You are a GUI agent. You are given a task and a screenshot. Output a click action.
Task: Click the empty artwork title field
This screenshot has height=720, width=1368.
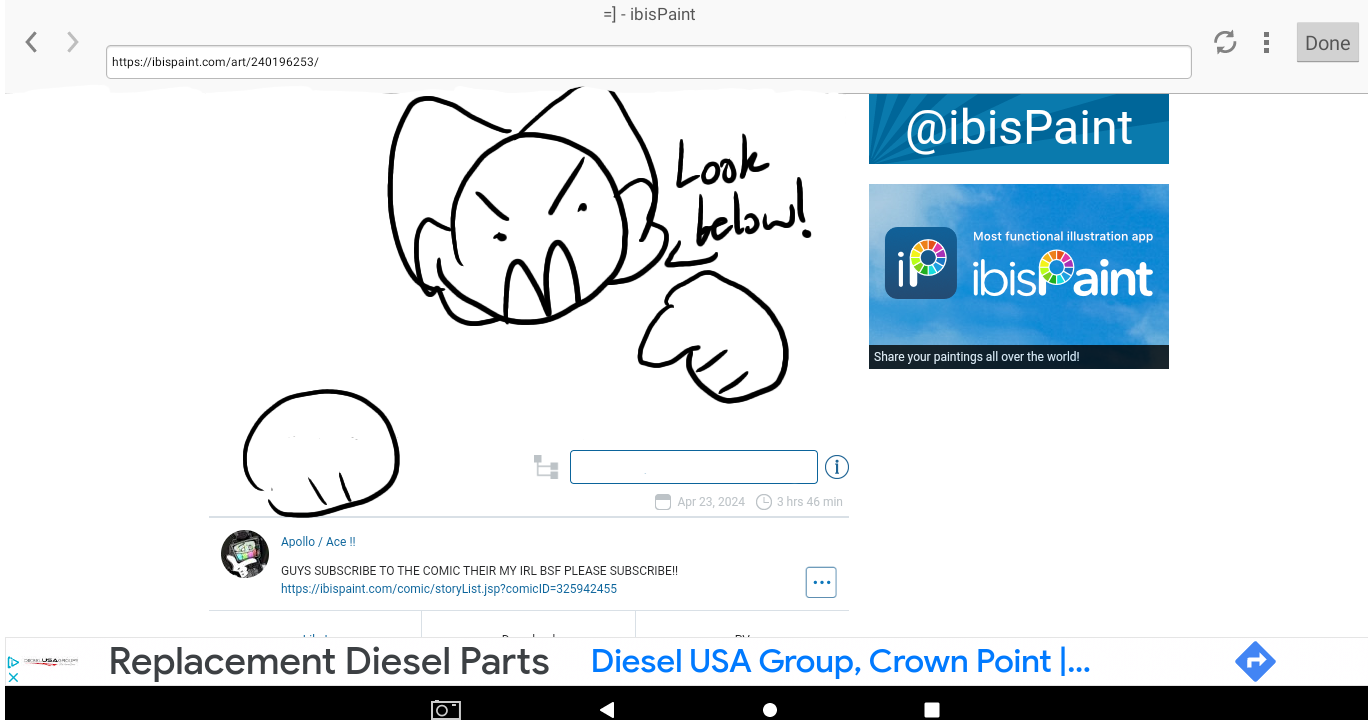[693, 467]
